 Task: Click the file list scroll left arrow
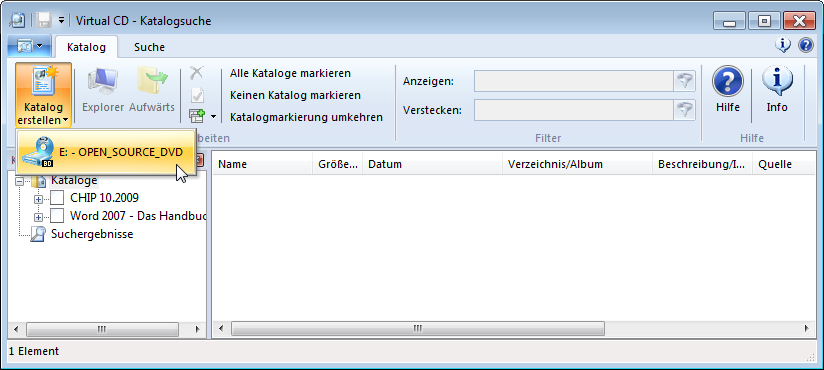click(221, 329)
